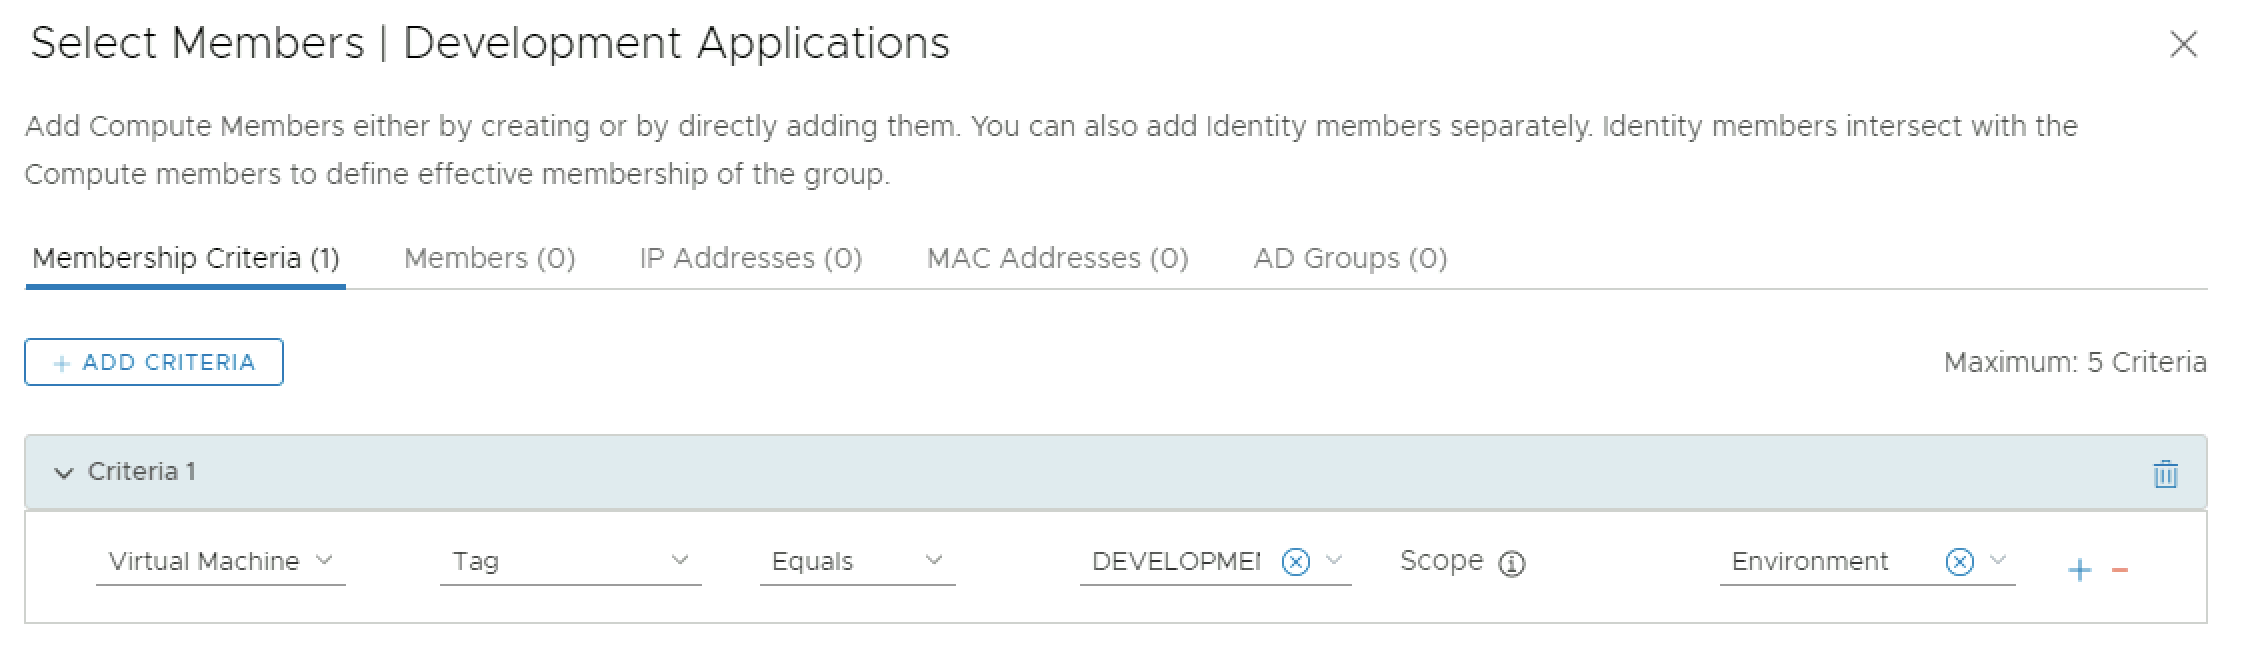The height and width of the screenshot is (648, 2242).
Task: Click the blue plus icon to add condition
Action: click(x=2079, y=570)
